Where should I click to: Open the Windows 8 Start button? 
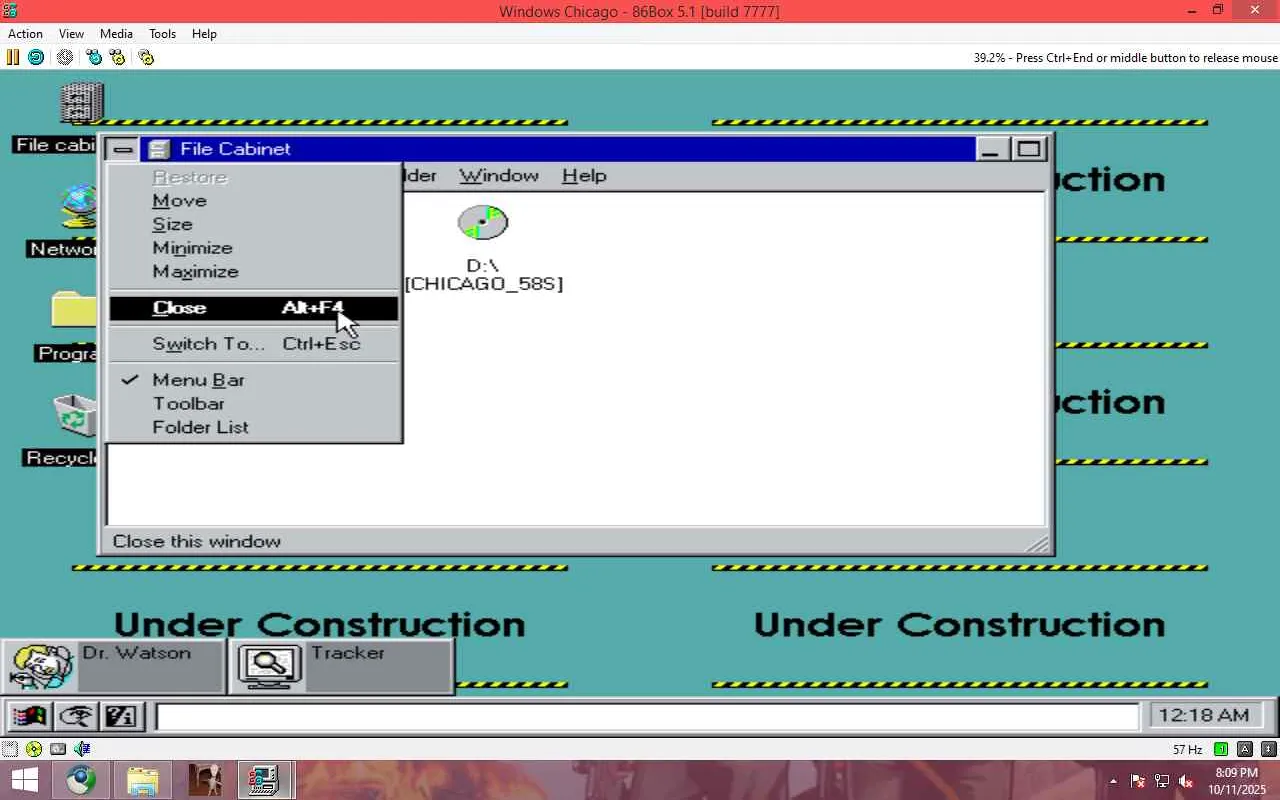click(x=24, y=780)
